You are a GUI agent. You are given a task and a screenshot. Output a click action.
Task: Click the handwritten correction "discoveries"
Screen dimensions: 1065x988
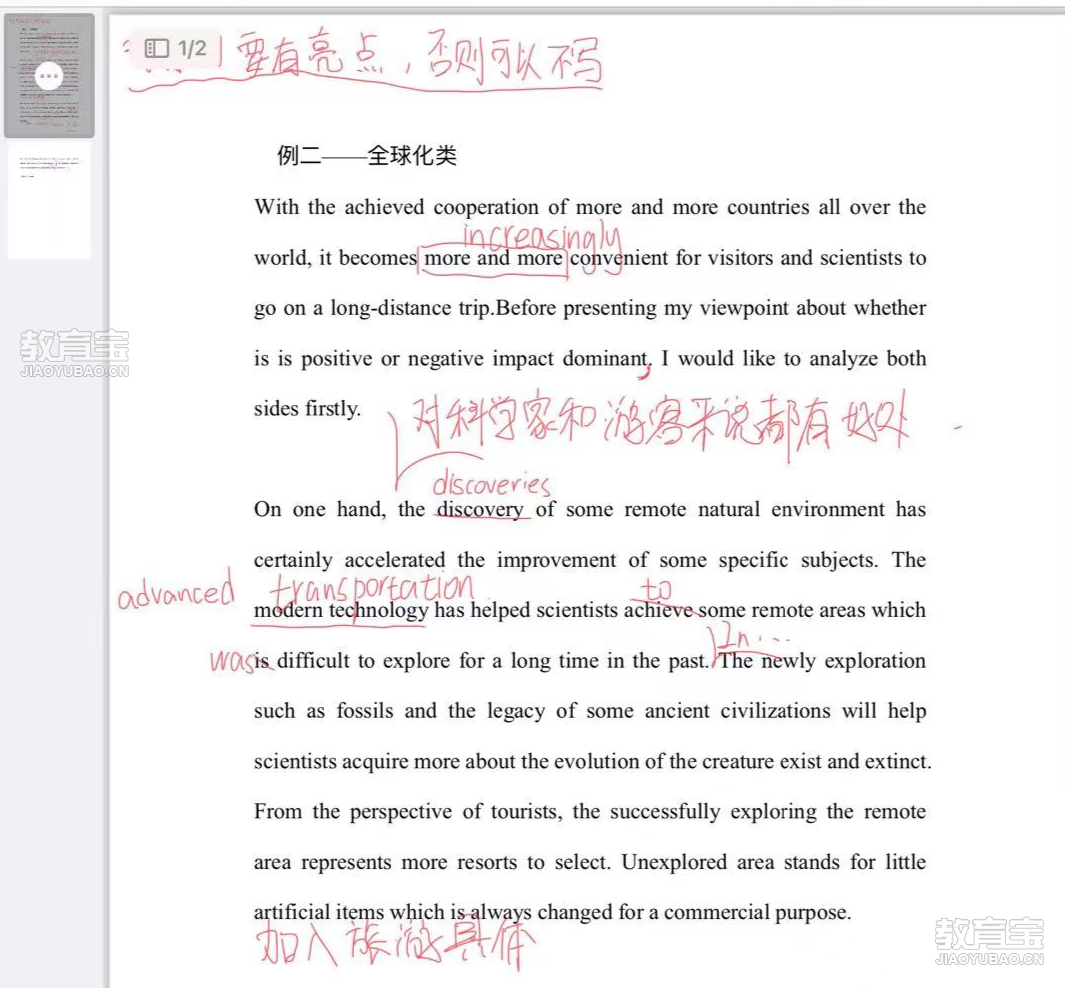tap(491, 483)
